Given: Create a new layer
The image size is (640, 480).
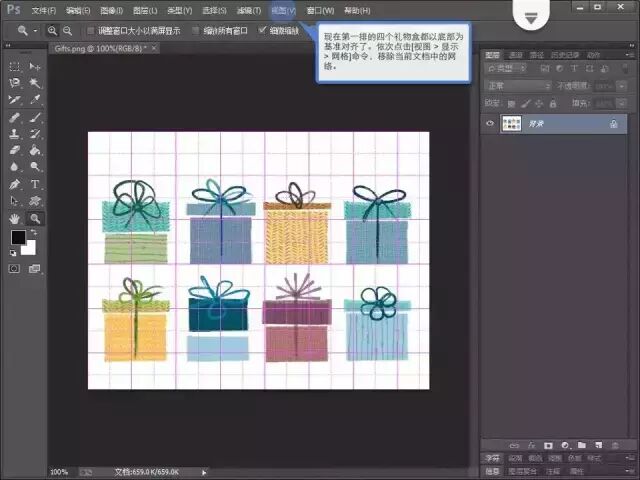Looking at the screenshot, I should pos(598,445).
